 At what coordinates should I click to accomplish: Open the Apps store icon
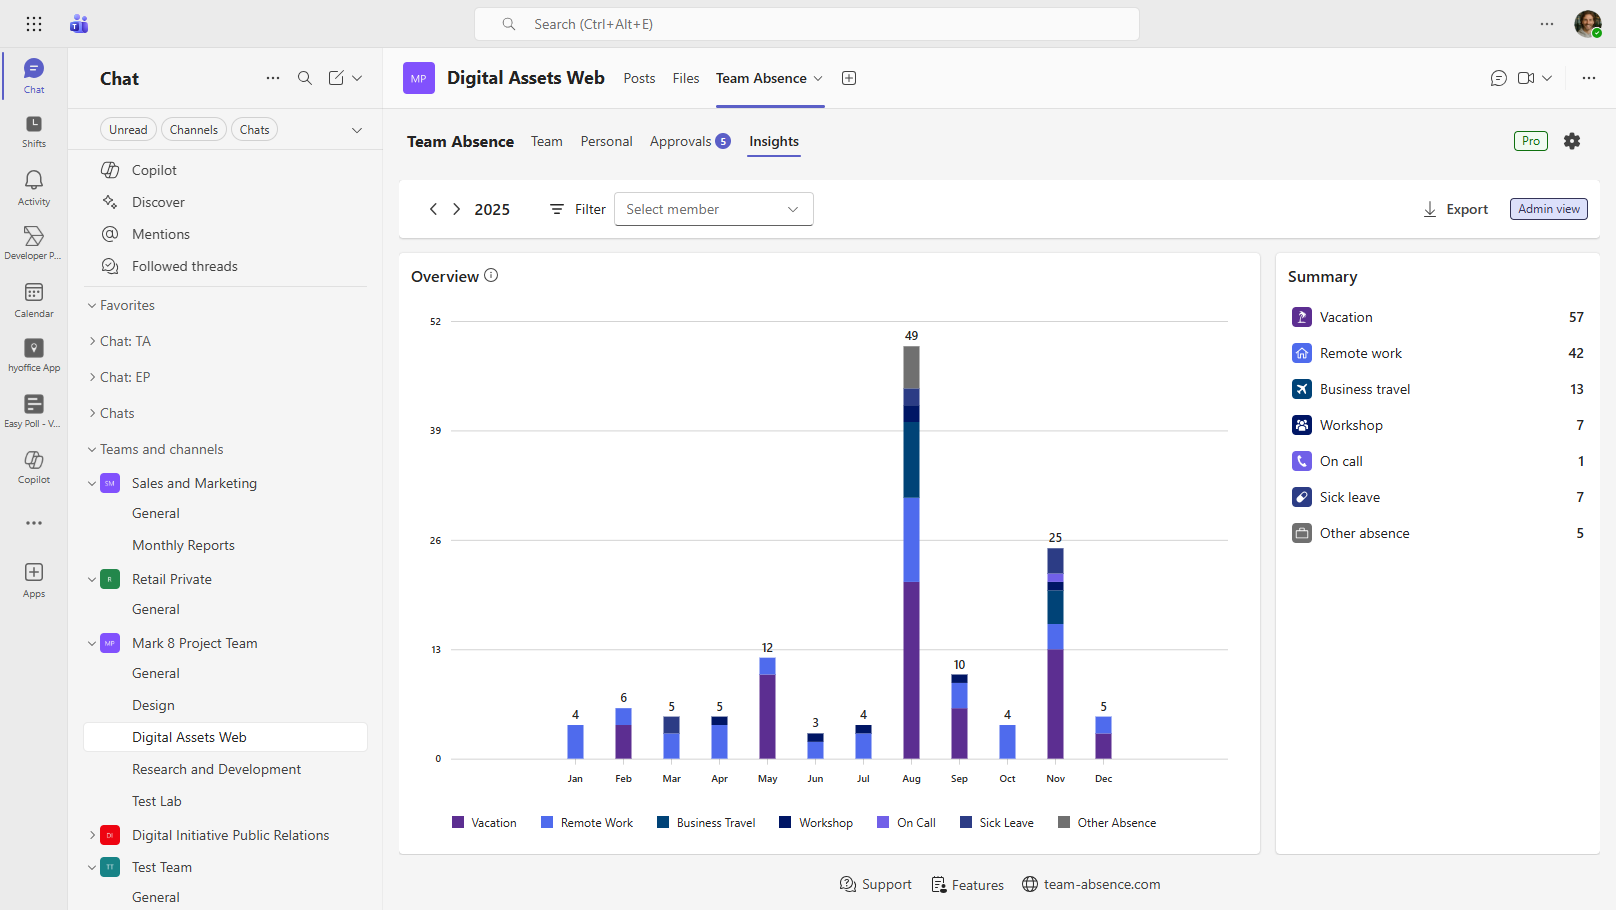click(34, 579)
